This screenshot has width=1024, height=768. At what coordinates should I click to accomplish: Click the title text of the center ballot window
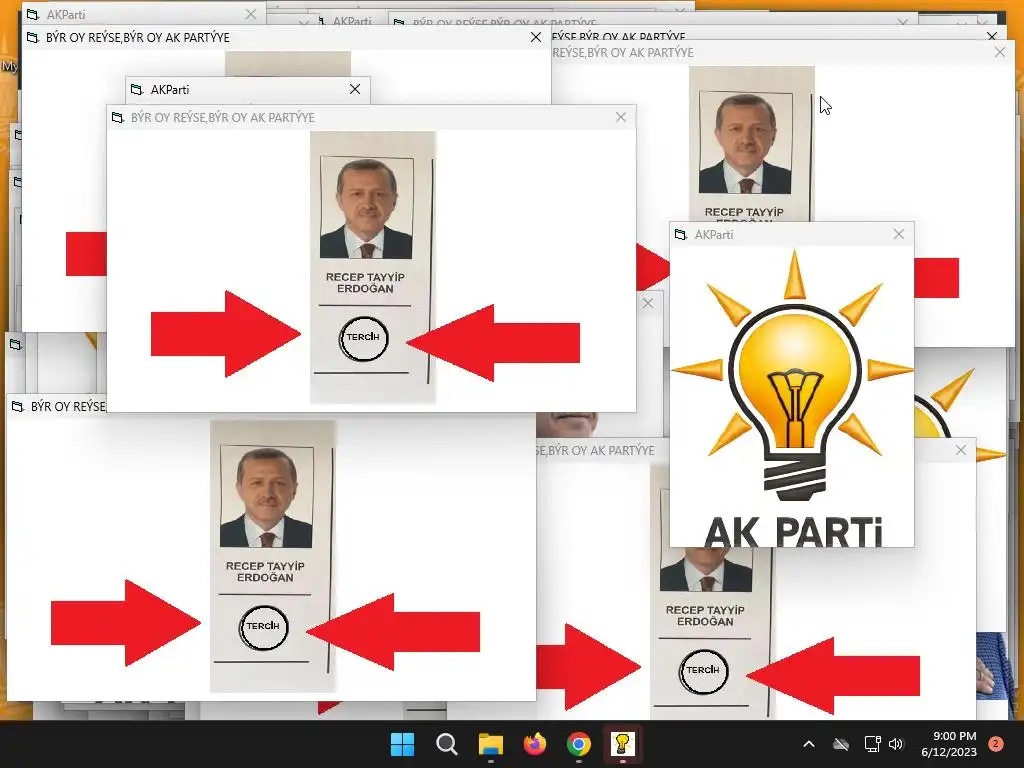tap(223, 118)
